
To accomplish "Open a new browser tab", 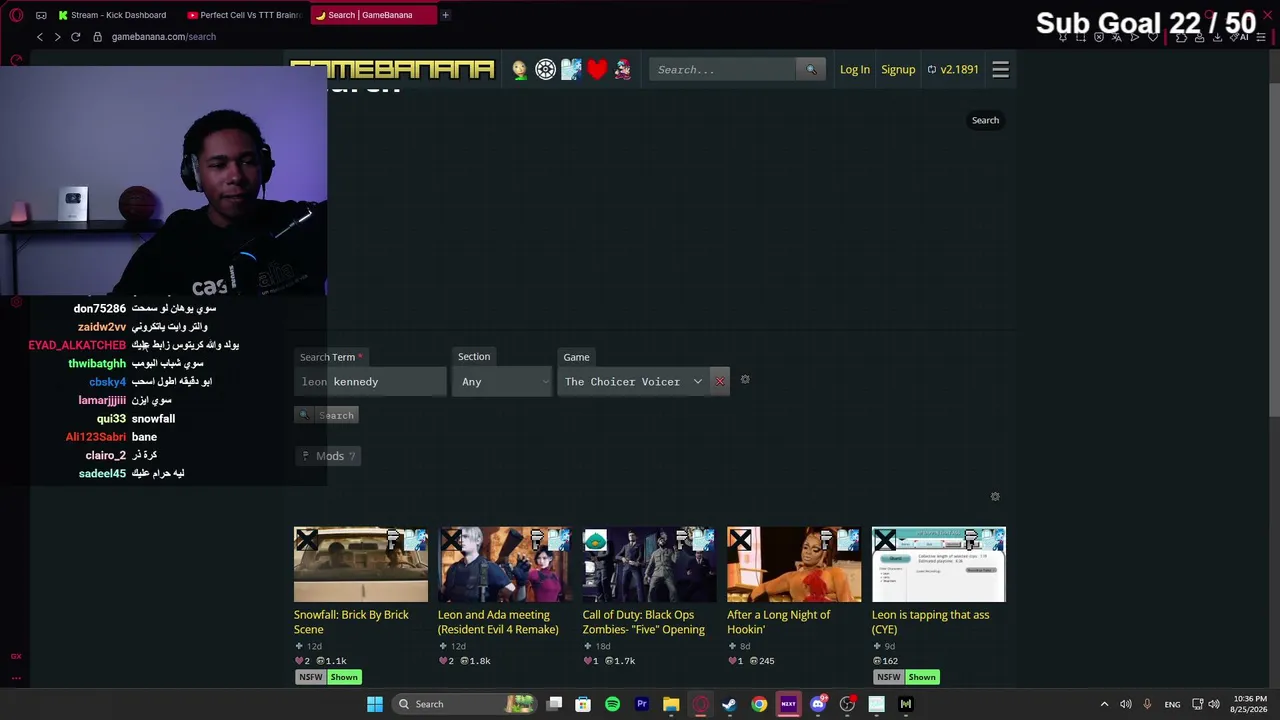I will click(x=445, y=15).
